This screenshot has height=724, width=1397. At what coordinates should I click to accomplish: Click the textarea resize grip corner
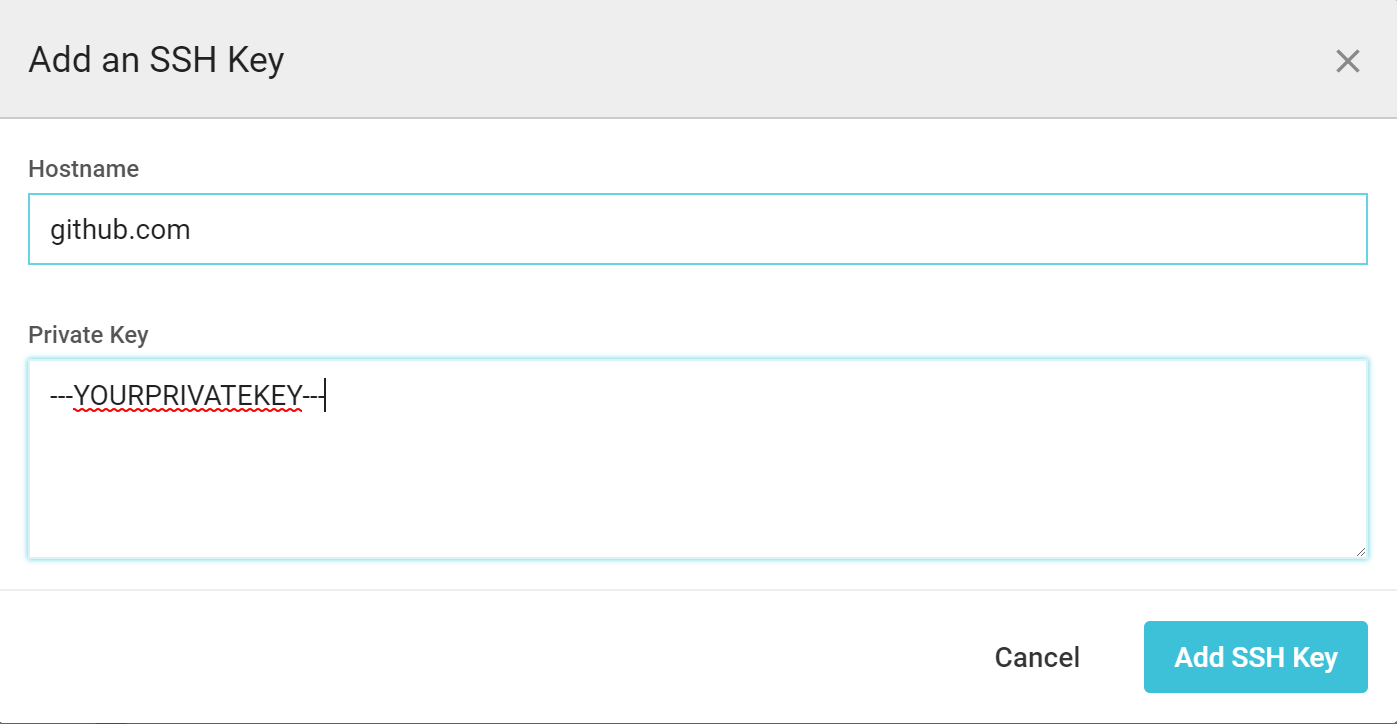[1360, 550]
